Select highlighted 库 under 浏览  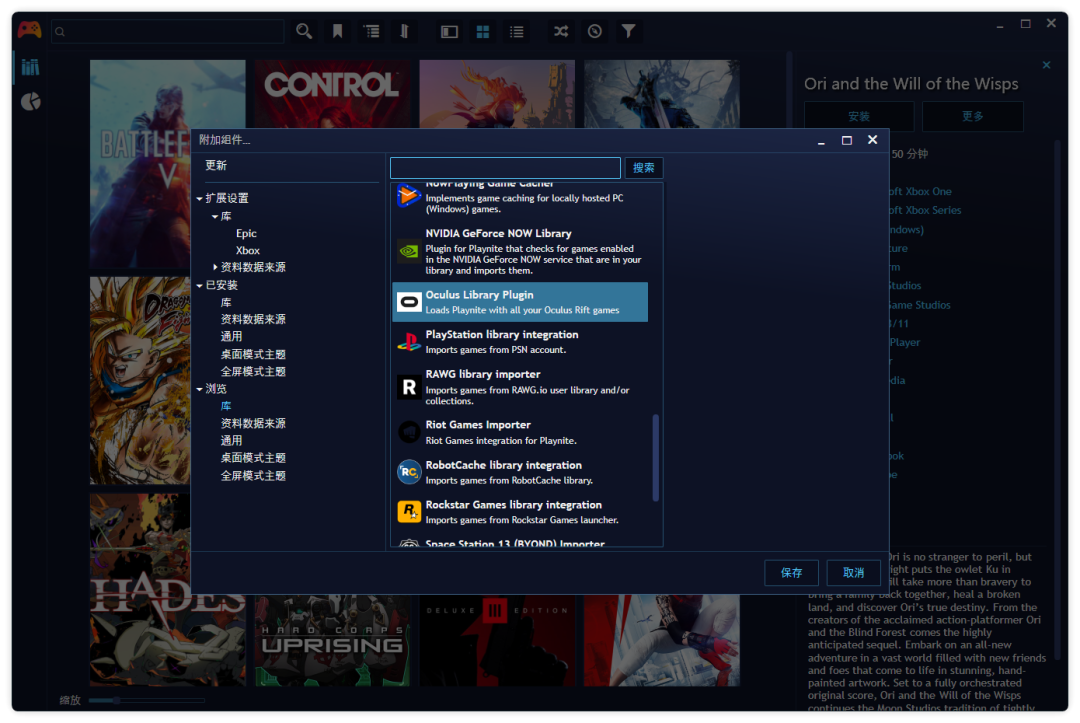click(226, 406)
